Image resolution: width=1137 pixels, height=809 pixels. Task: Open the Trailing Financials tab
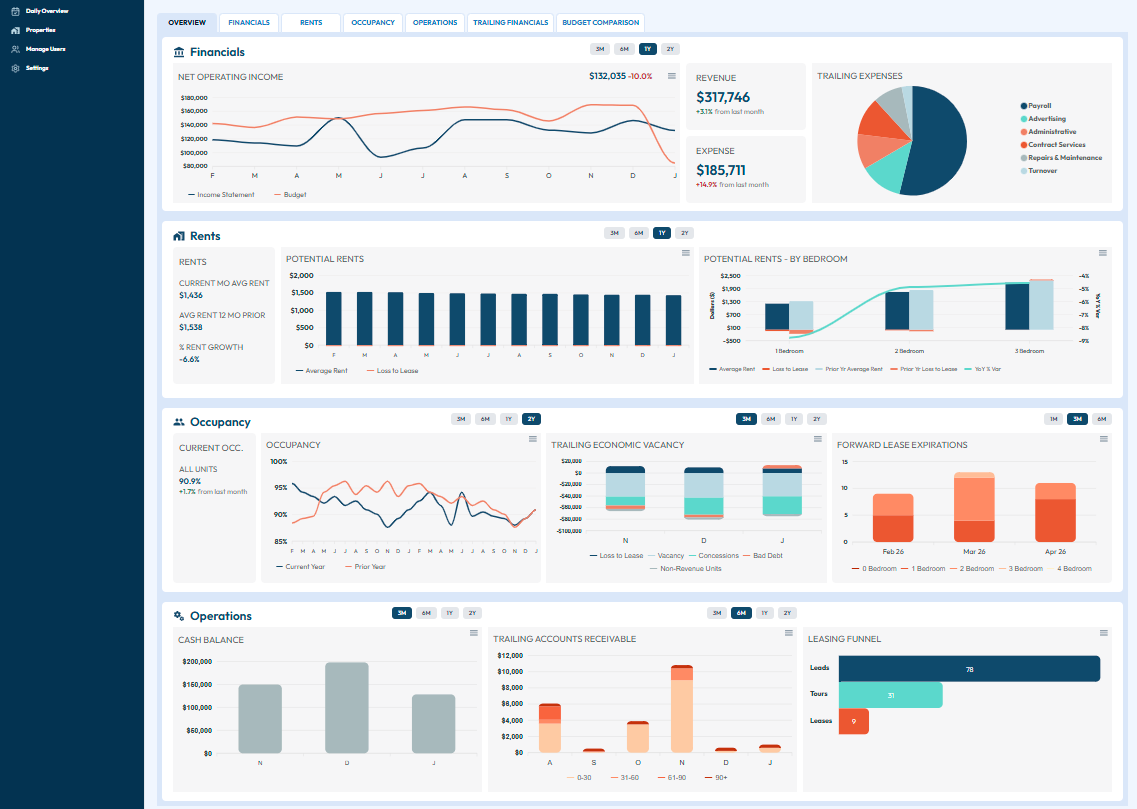pyautogui.click(x=510, y=22)
